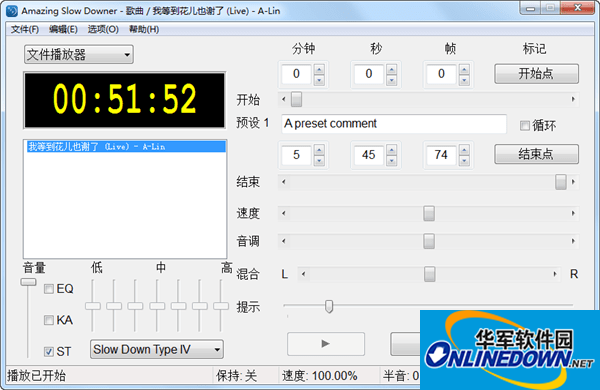Click the last EQ band slider under 高

(x=221, y=306)
